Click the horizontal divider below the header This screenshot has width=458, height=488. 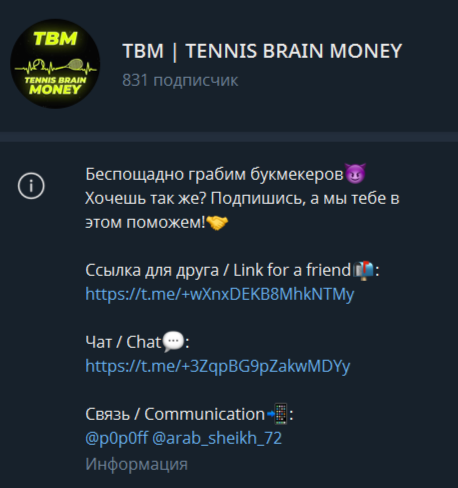click(x=229, y=137)
